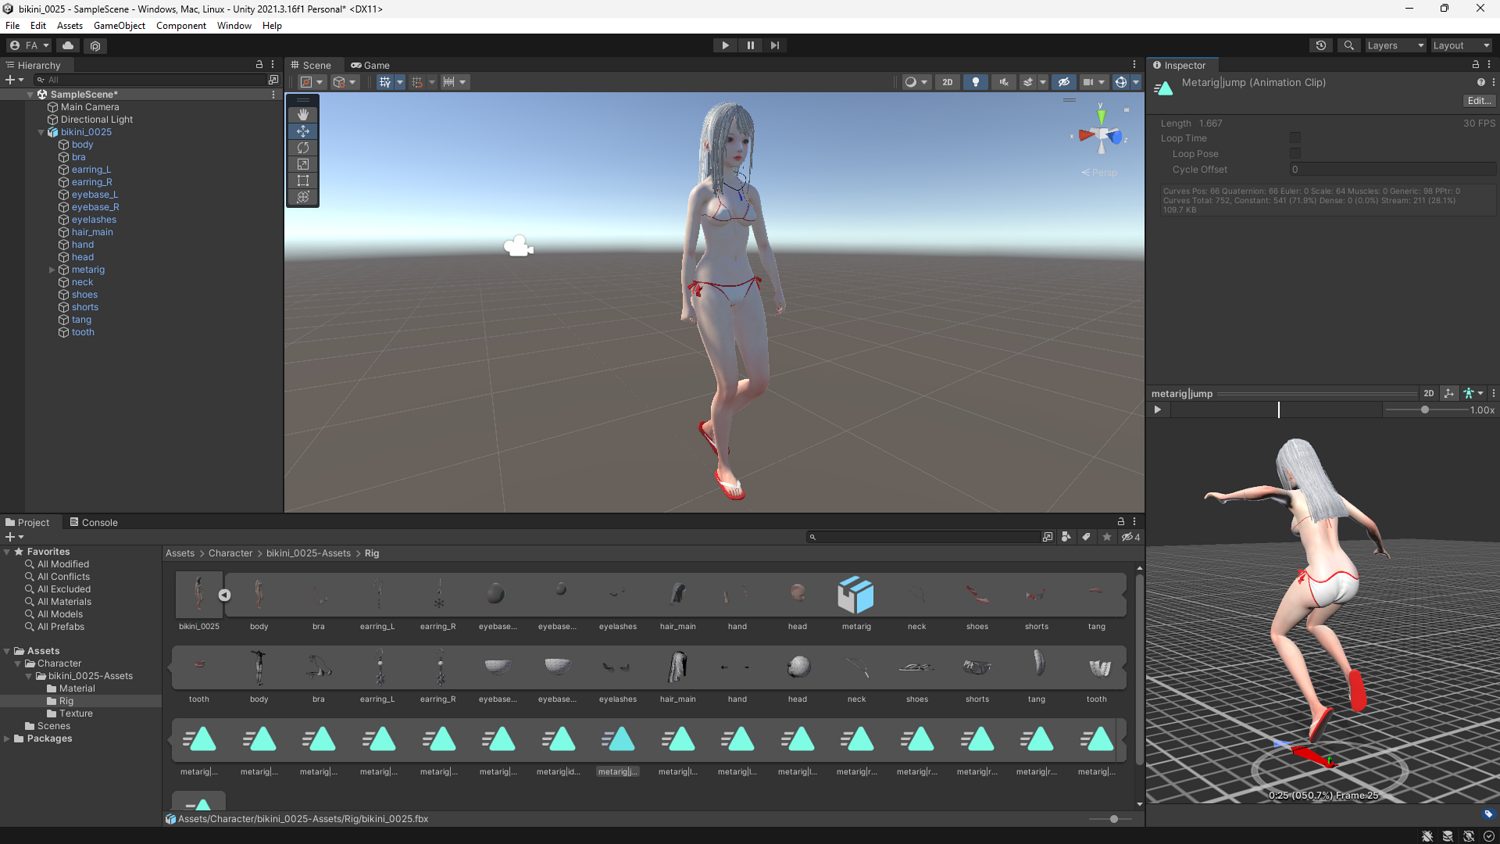Image resolution: width=1500 pixels, height=844 pixels.
Task: Open the Window menu
Action: tap(234, 26)
